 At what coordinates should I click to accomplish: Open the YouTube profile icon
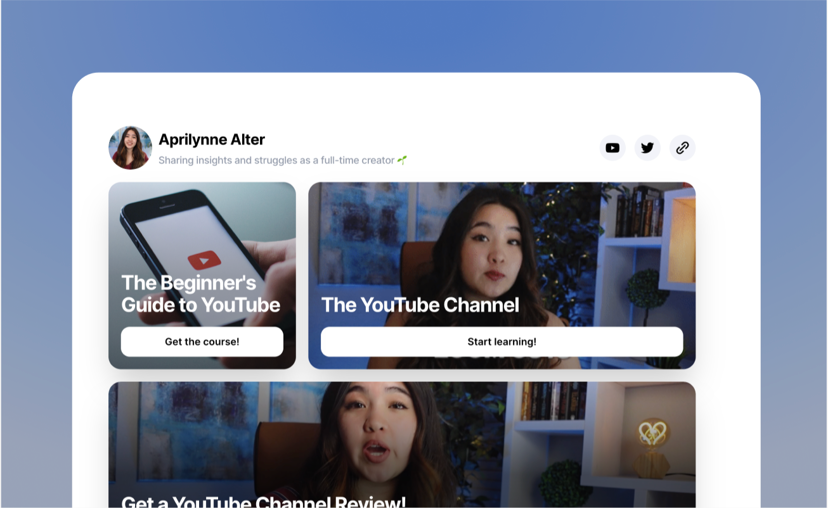(613, 148)
